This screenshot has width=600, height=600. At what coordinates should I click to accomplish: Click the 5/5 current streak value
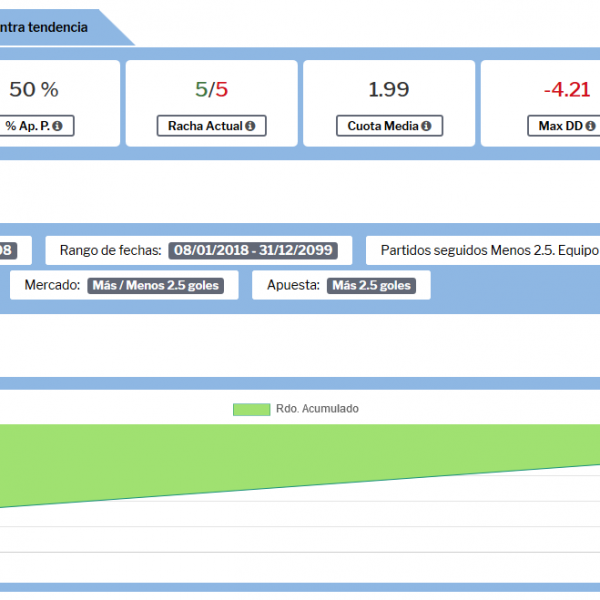point(211,89)
